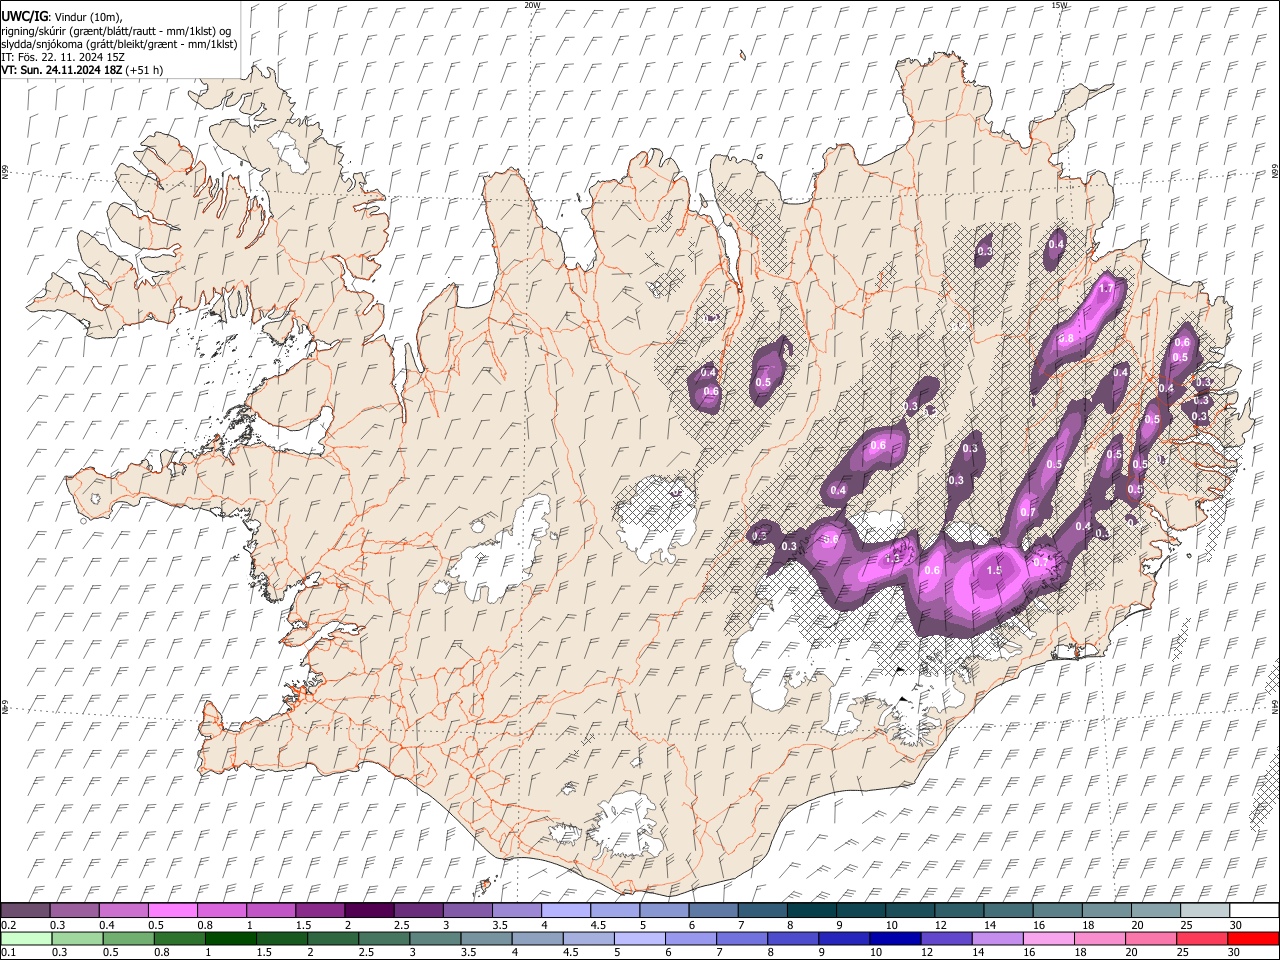
Task: Pick dark blue swatch between 10 and 12, bottom scale
Action: coord(893,938)
